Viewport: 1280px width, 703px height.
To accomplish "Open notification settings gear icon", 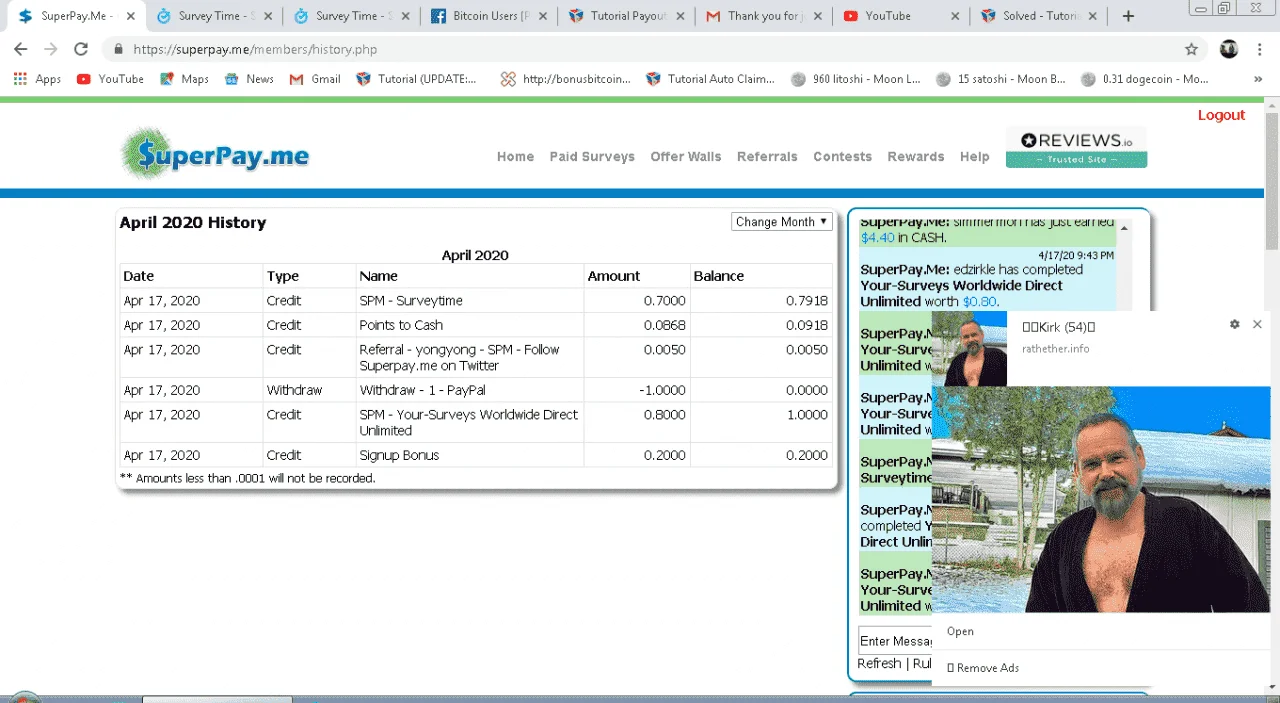I will point(1234,324).
